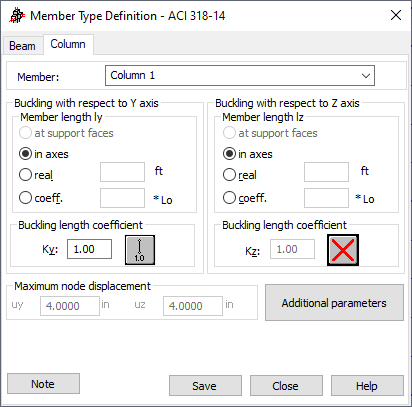Click the Ky coefficient input field

[x=89, y=249]
